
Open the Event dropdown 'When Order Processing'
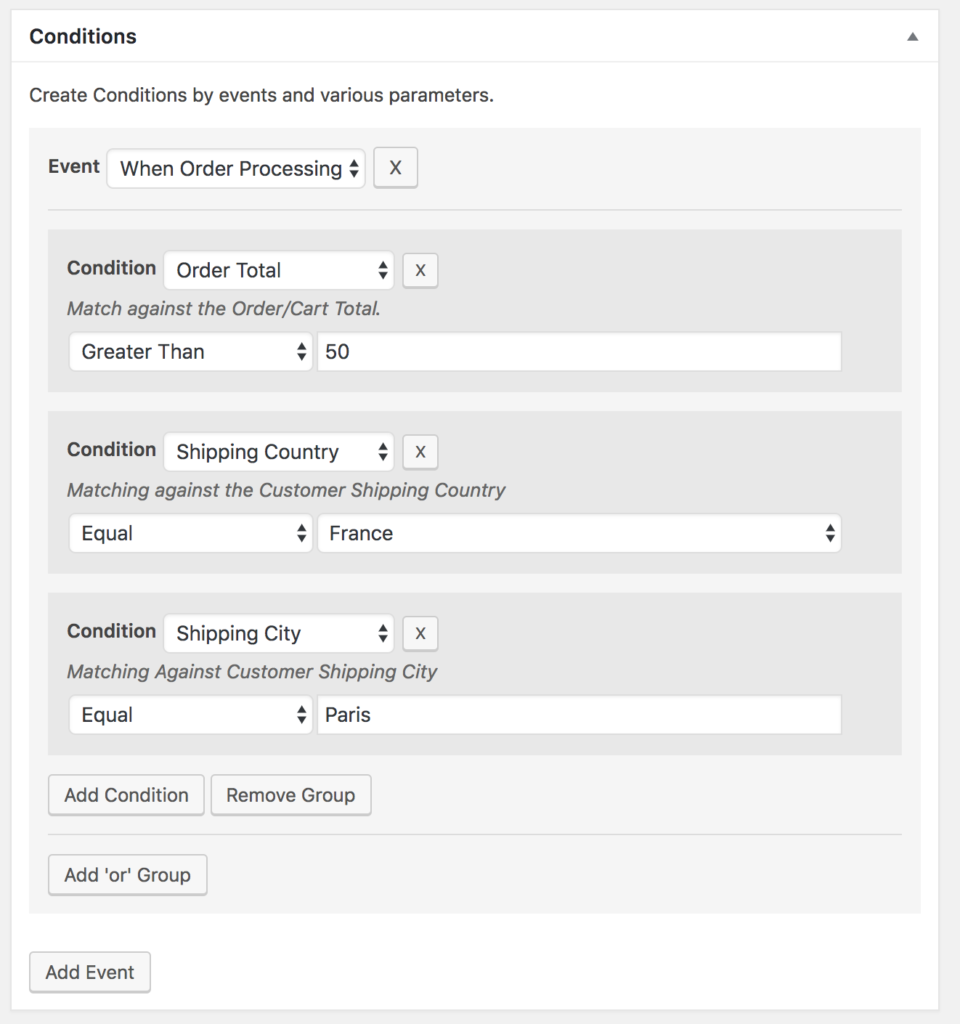tap(237, 169)
